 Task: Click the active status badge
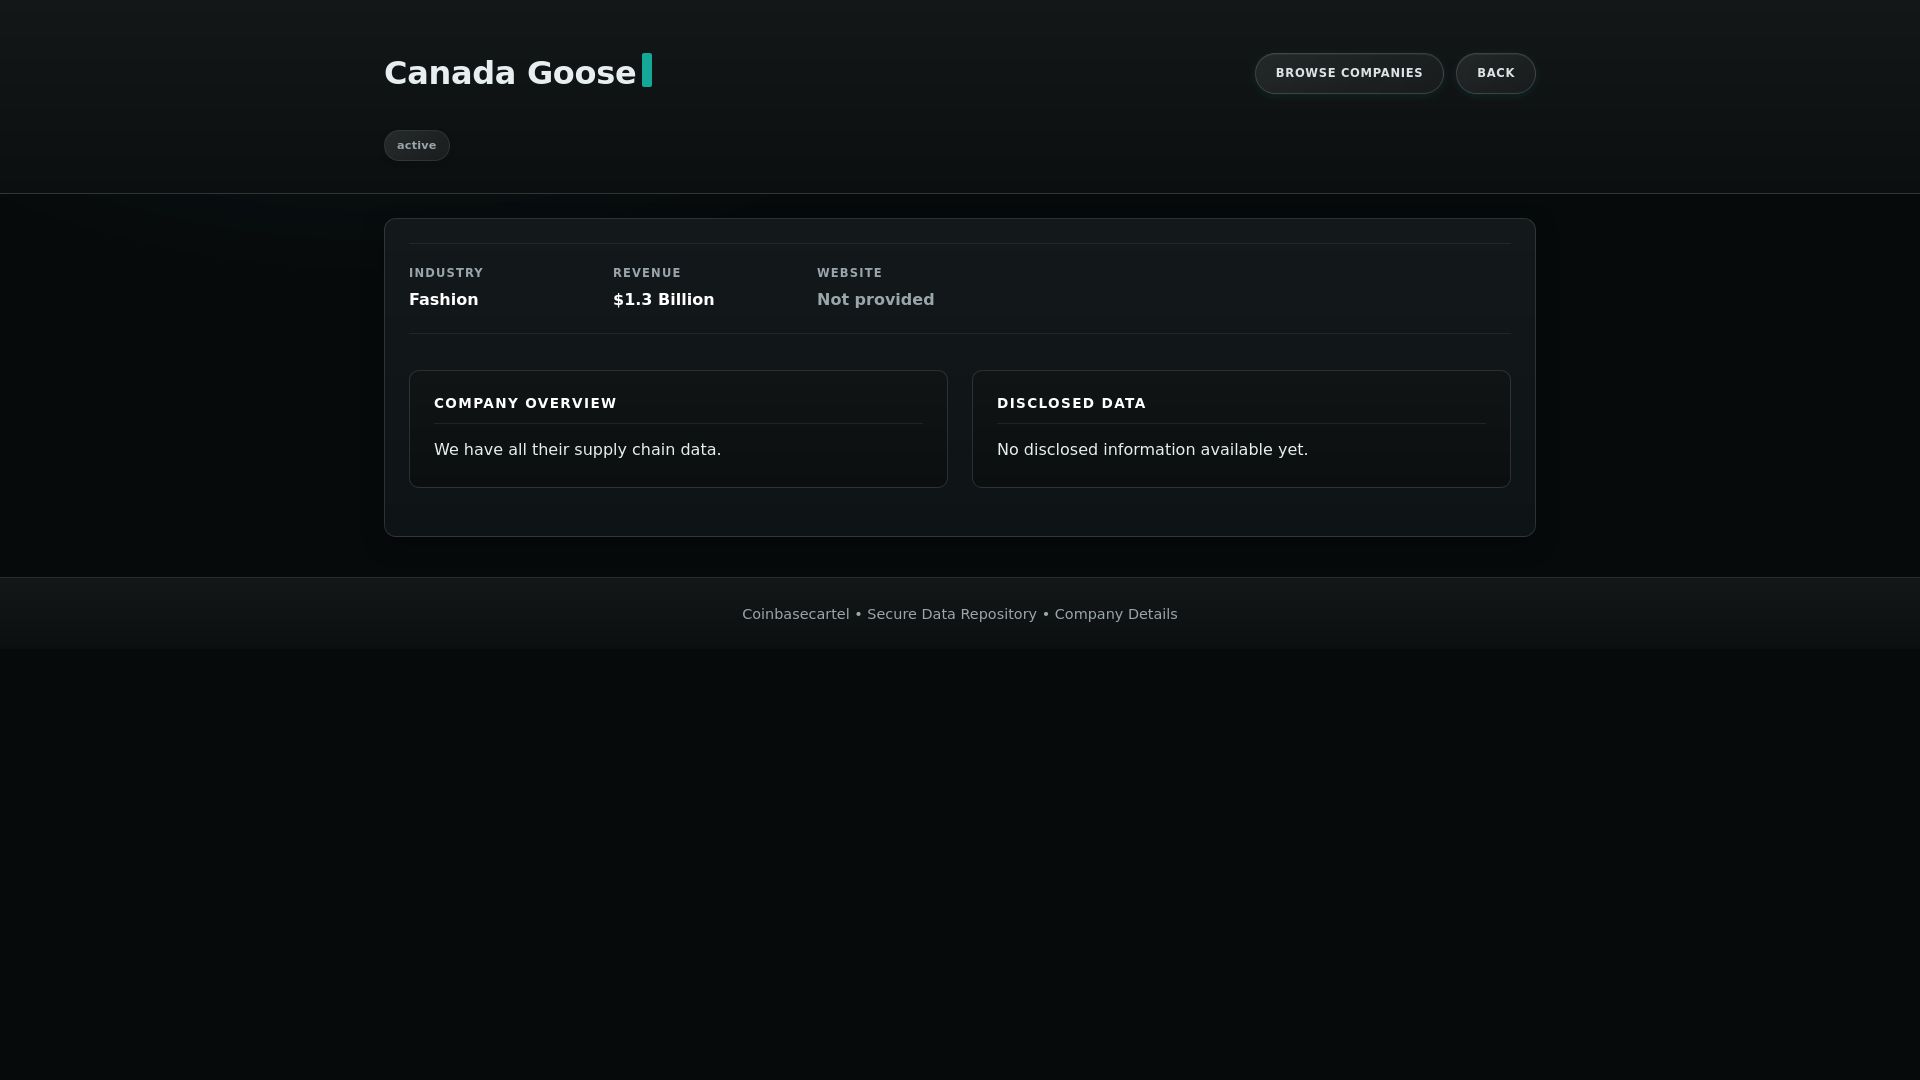416,145
